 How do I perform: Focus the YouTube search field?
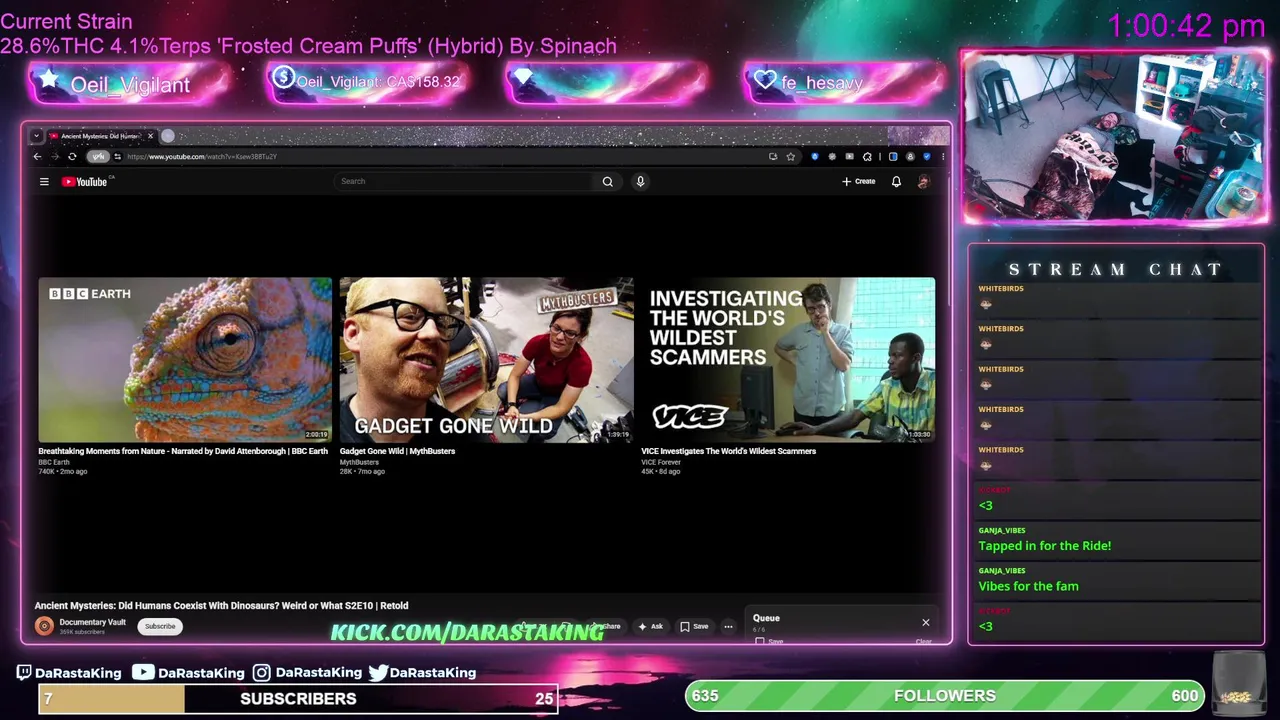click(x=465, y=181)
